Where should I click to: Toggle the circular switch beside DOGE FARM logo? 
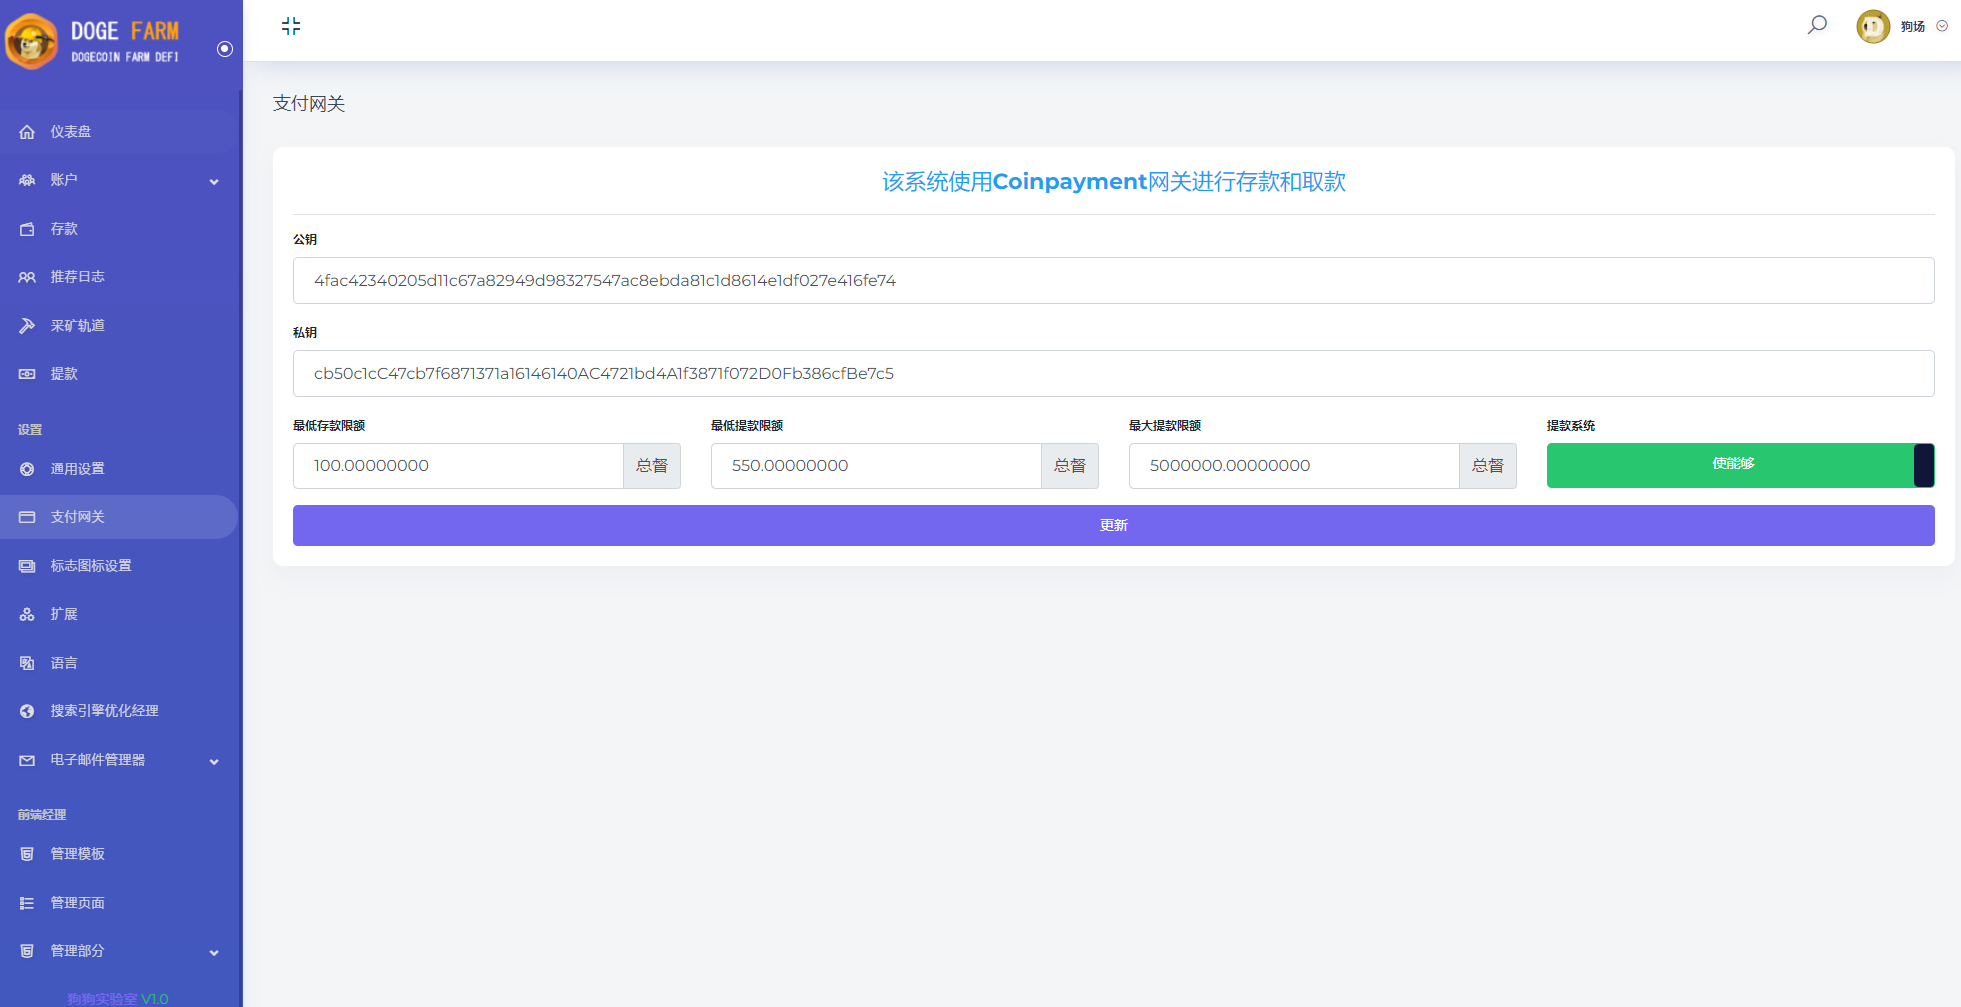pyautogui.click(x=224, y=48)
